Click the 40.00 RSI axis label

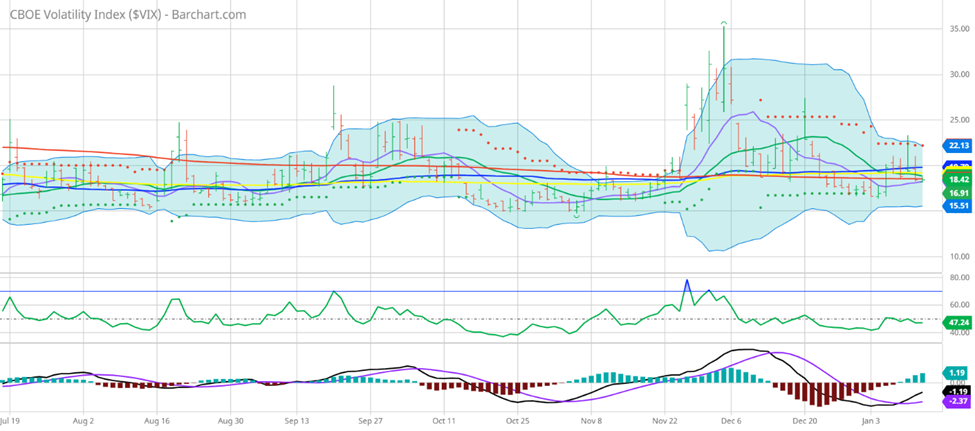pyautogui.click(x=958, y=333)
